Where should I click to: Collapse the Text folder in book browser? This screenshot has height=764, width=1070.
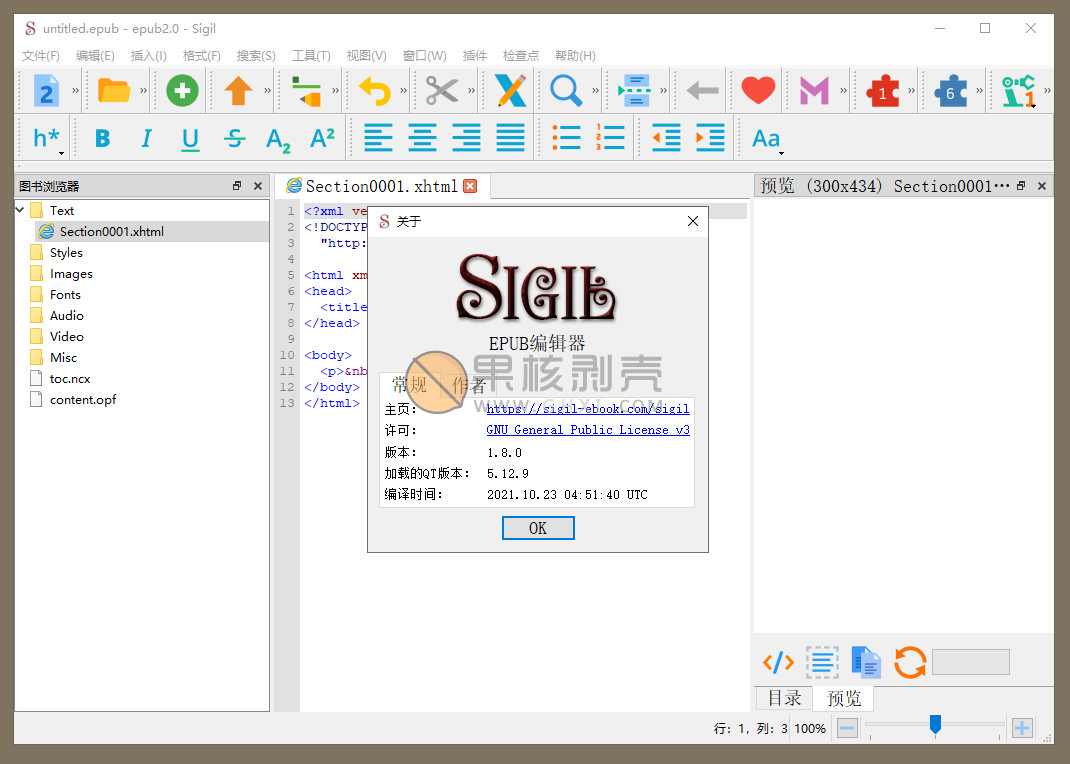20,210
